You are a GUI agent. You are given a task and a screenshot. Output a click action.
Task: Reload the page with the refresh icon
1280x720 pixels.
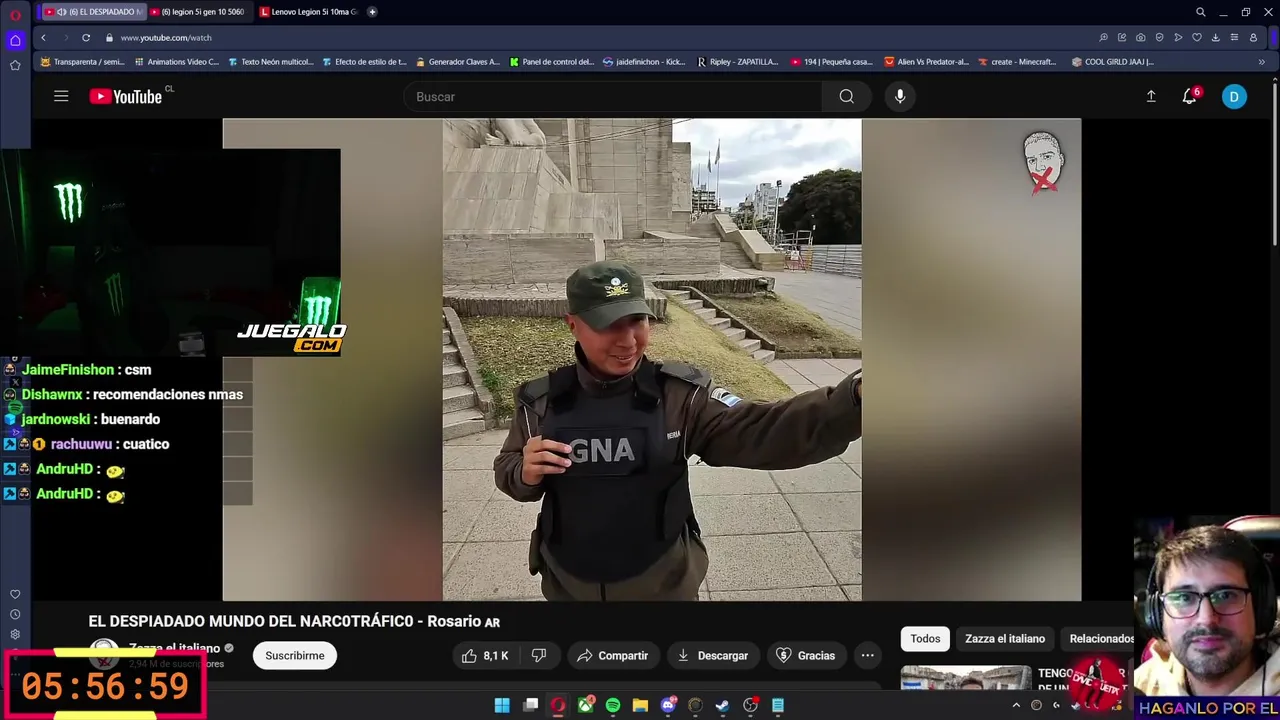coord(86,37)
